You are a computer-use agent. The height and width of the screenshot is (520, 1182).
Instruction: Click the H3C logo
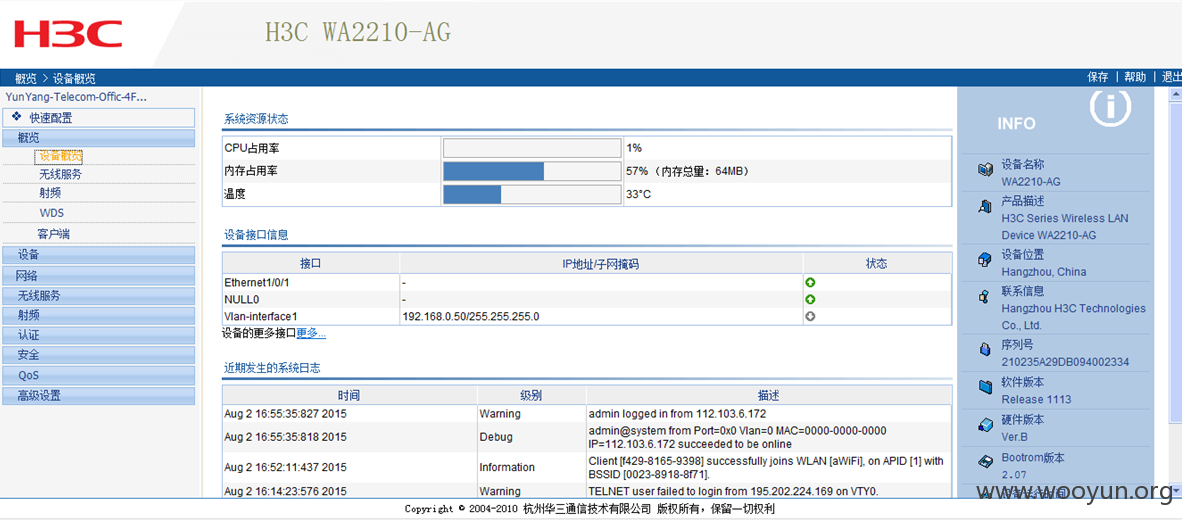pyautogui.click(x=68, y=35)
